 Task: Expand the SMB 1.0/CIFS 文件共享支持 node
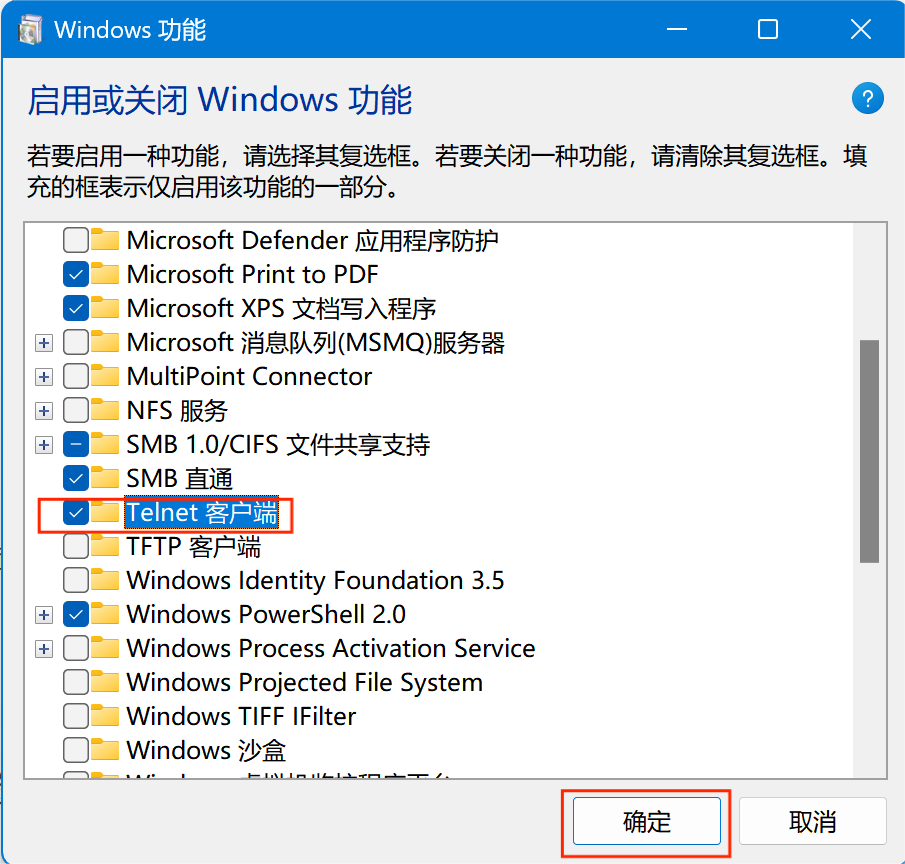(44, 445)
